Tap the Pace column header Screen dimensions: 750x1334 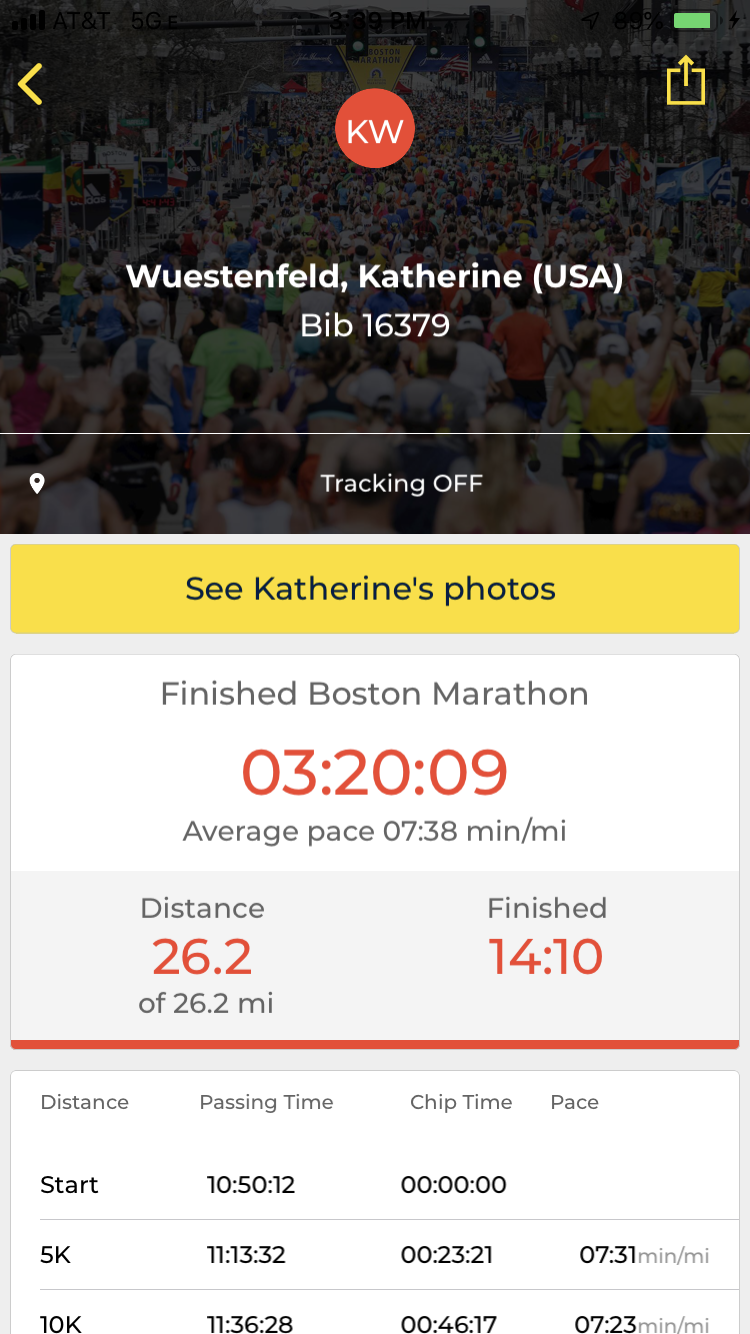click(x=574, y=1102)
